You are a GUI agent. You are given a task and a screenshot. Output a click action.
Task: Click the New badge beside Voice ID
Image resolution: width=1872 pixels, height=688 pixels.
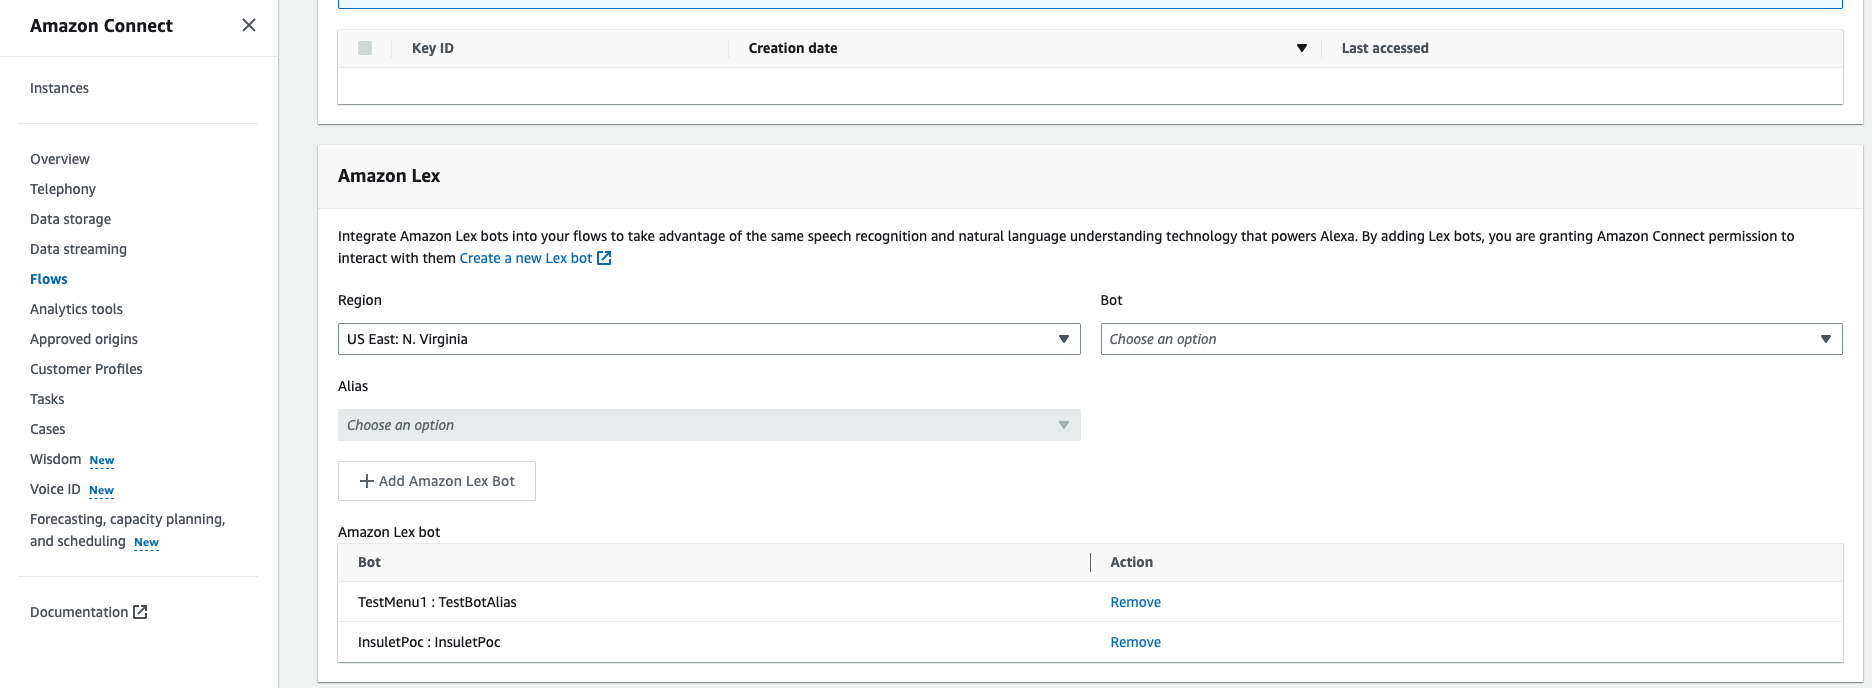pos(101,491)
